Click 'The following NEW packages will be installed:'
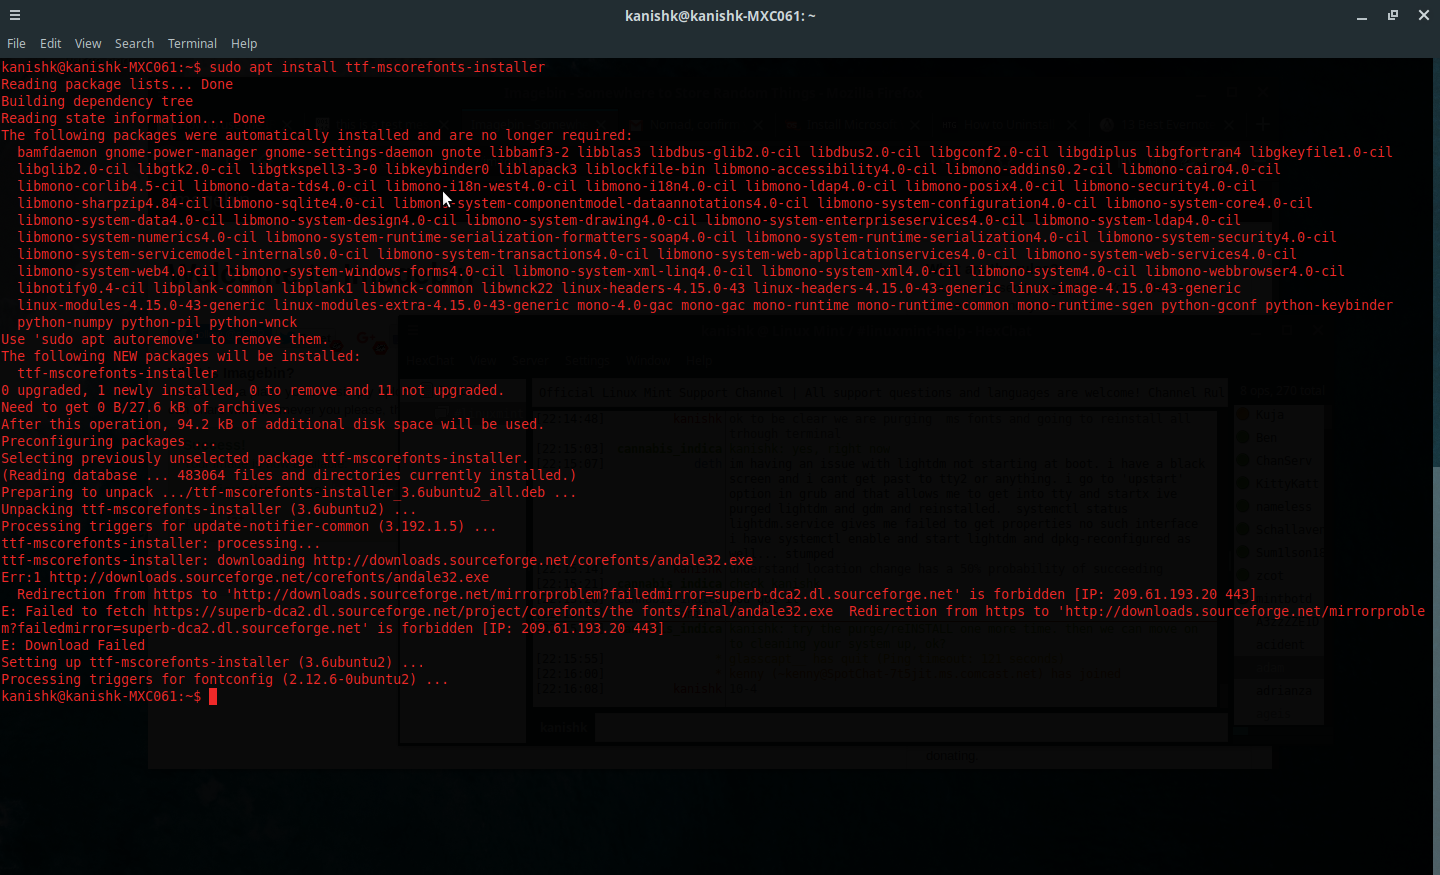This screenshot has width=1440, height=875. point(181,356)
